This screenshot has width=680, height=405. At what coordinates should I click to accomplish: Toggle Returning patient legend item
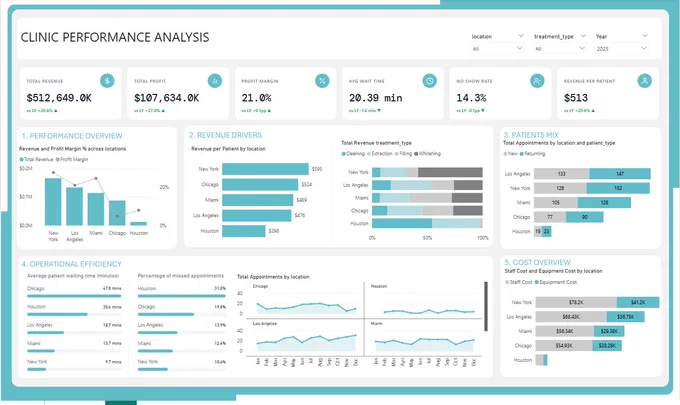pos(533,154)
